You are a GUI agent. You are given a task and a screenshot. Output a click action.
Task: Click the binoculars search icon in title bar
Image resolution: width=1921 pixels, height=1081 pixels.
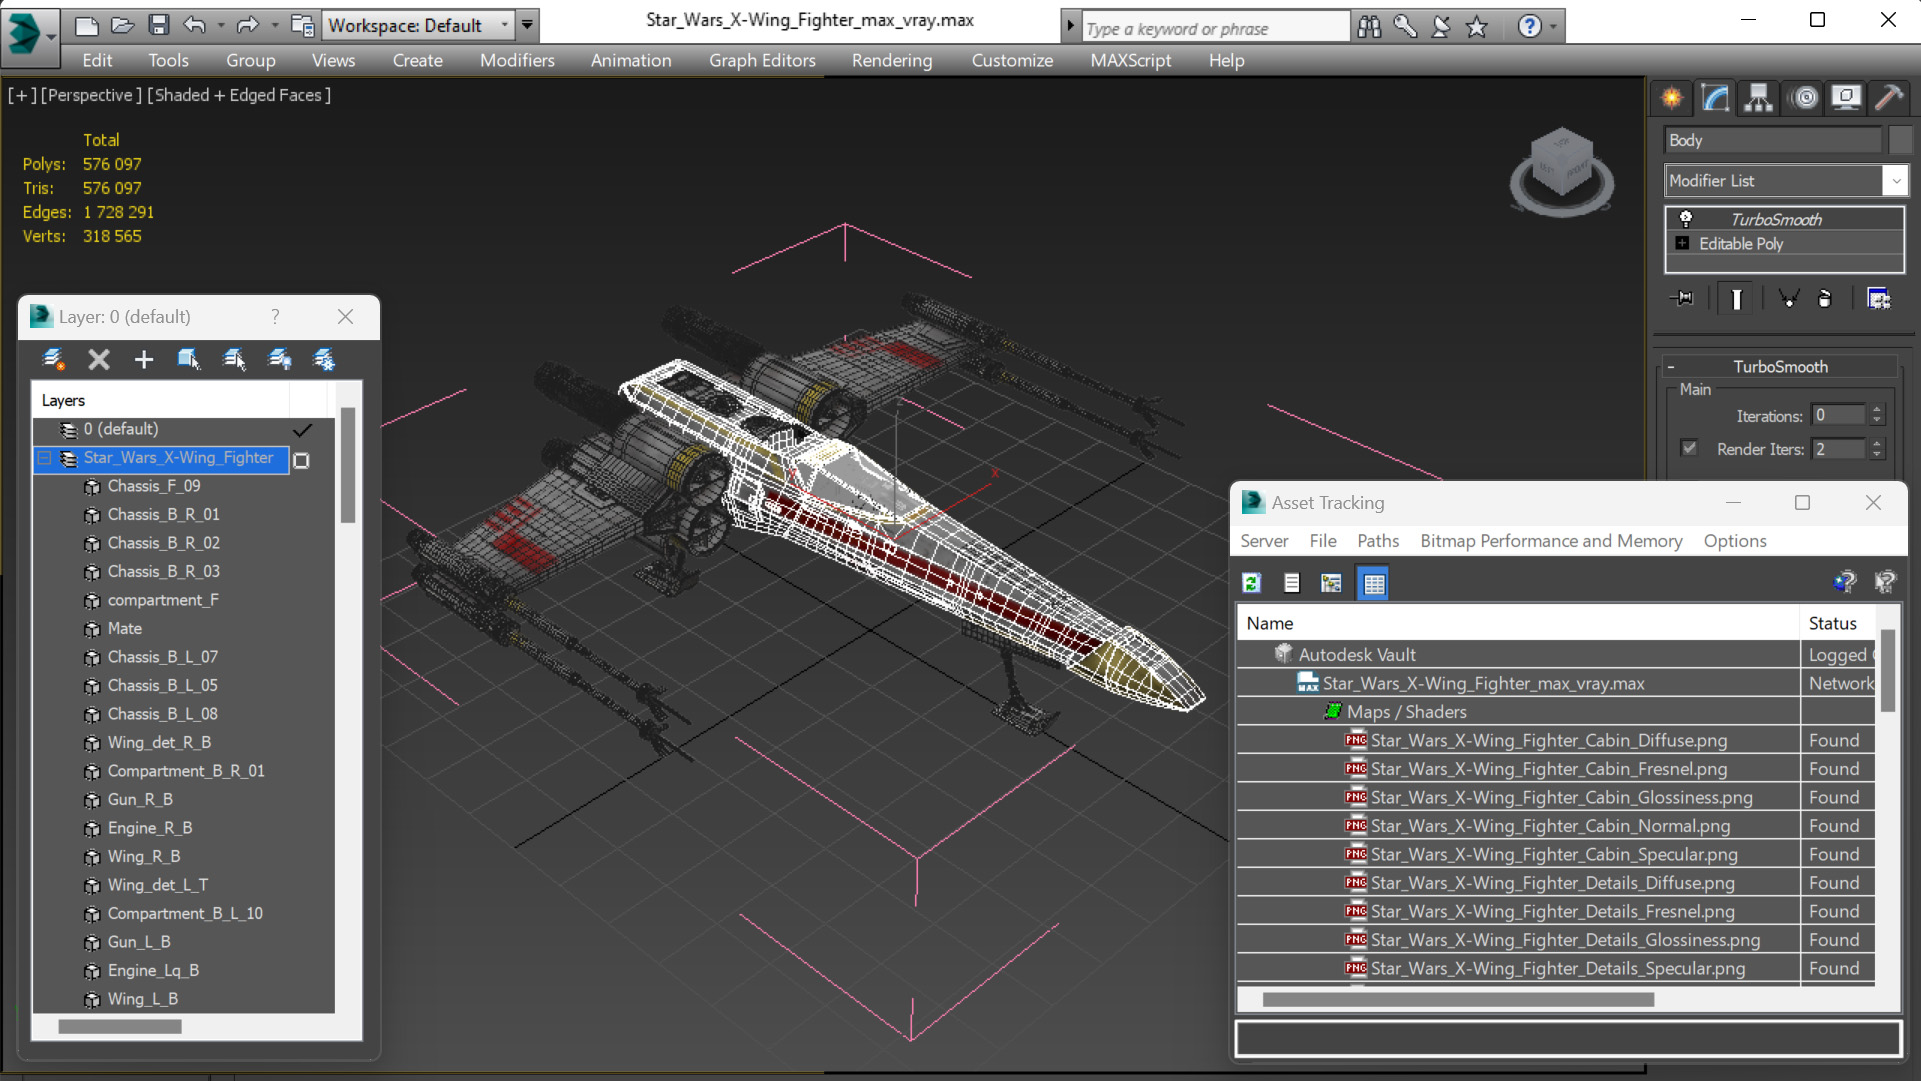1369,27
